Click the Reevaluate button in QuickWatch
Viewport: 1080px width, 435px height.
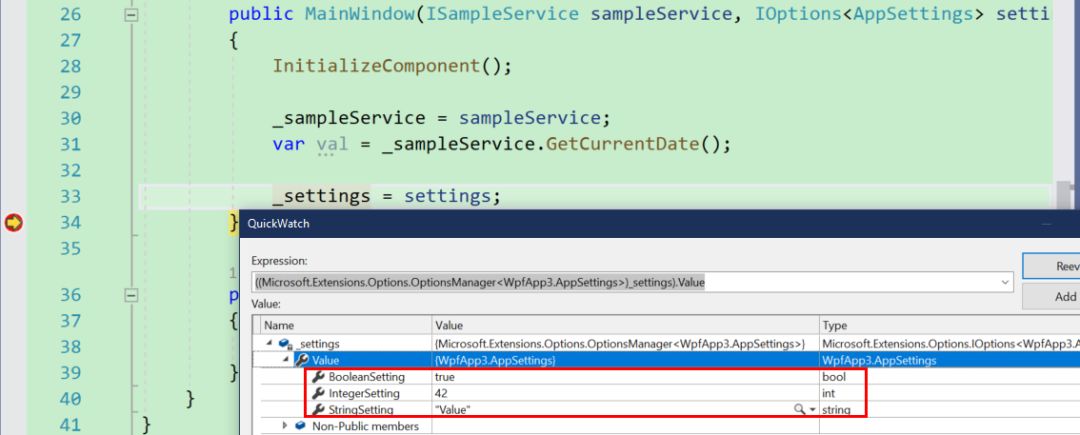click(1051, 266)
